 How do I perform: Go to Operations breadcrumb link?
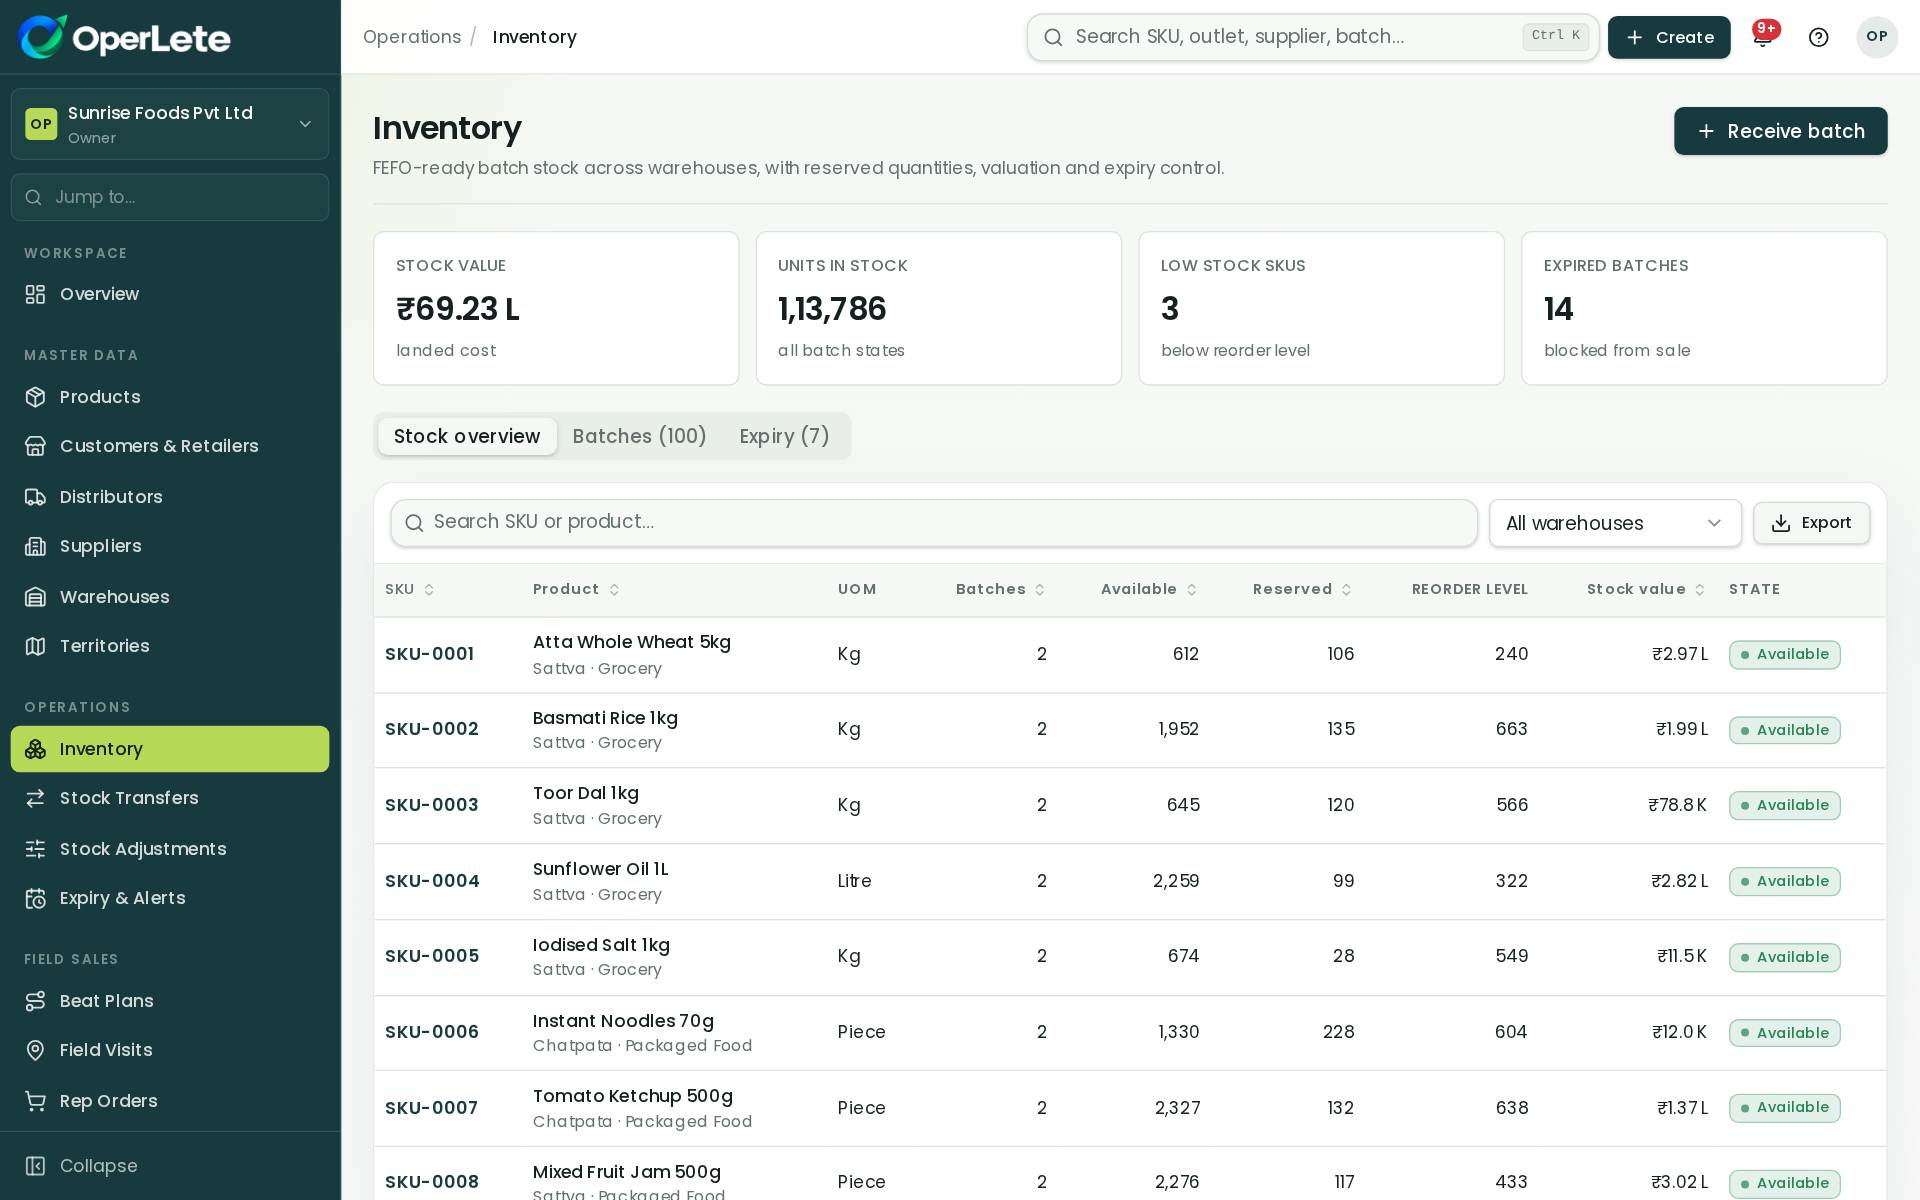pyautogui.click(x=412, y=37)
